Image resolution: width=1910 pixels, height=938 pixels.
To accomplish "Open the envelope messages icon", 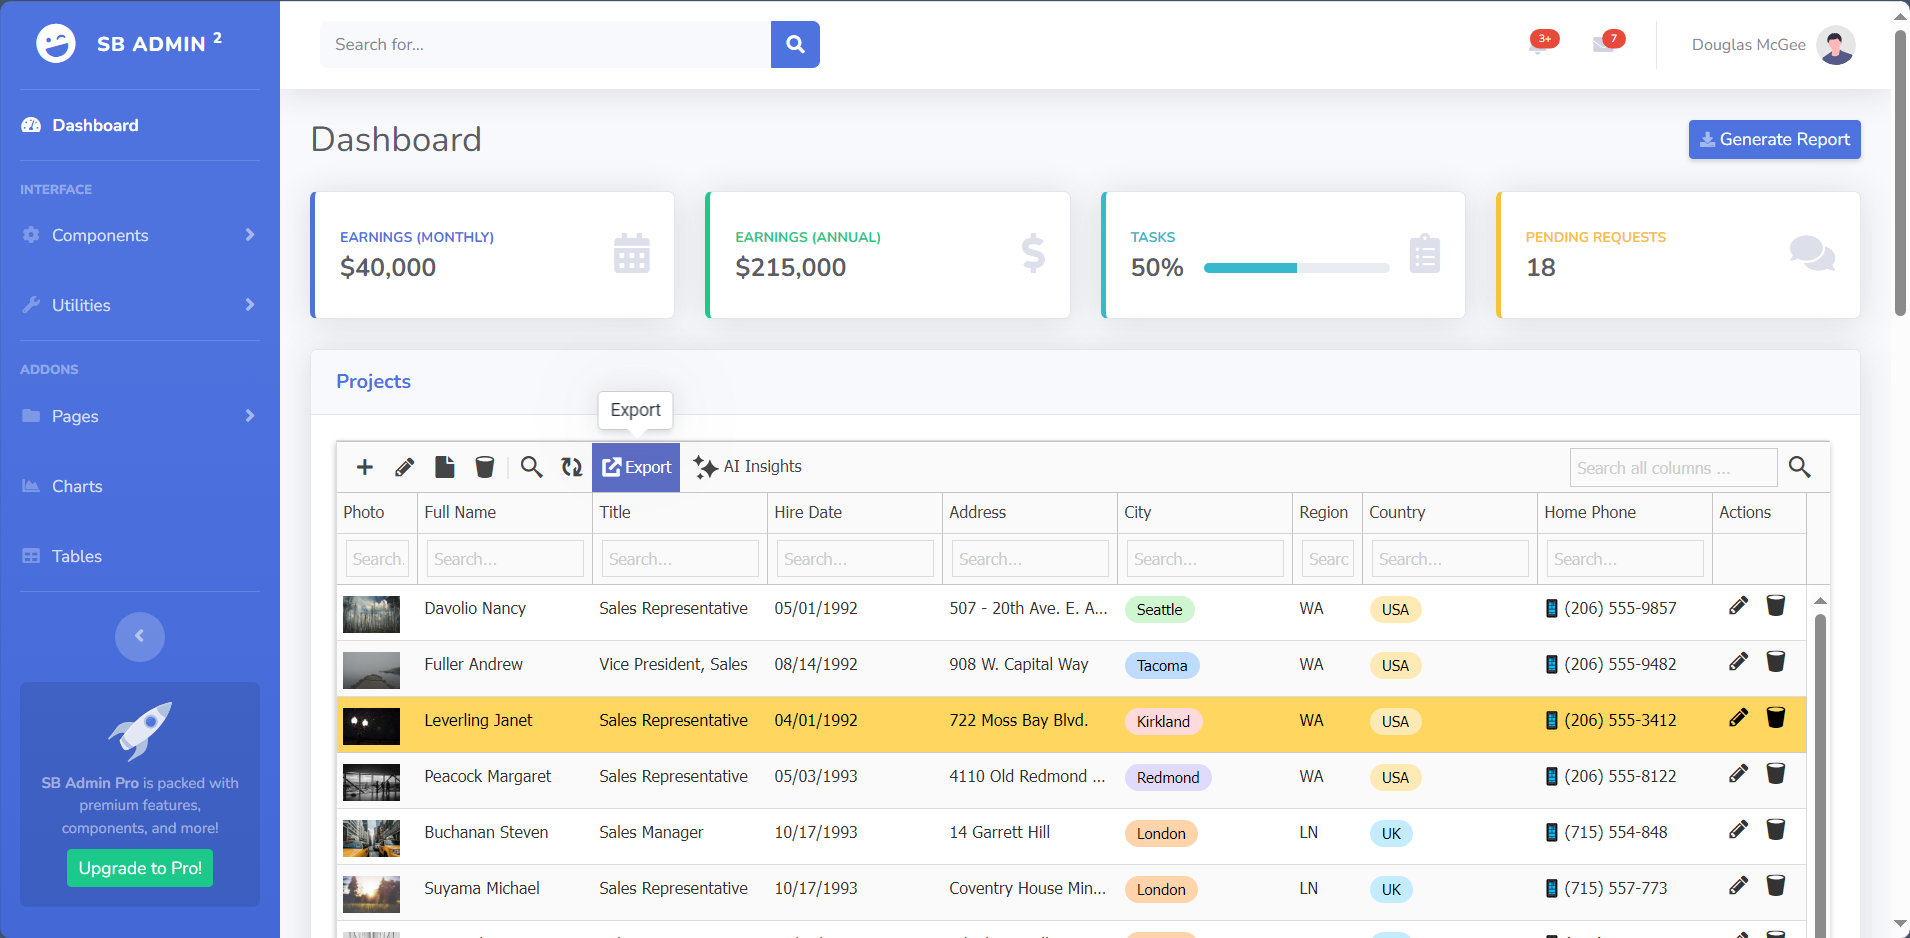I will point(1605,44).
